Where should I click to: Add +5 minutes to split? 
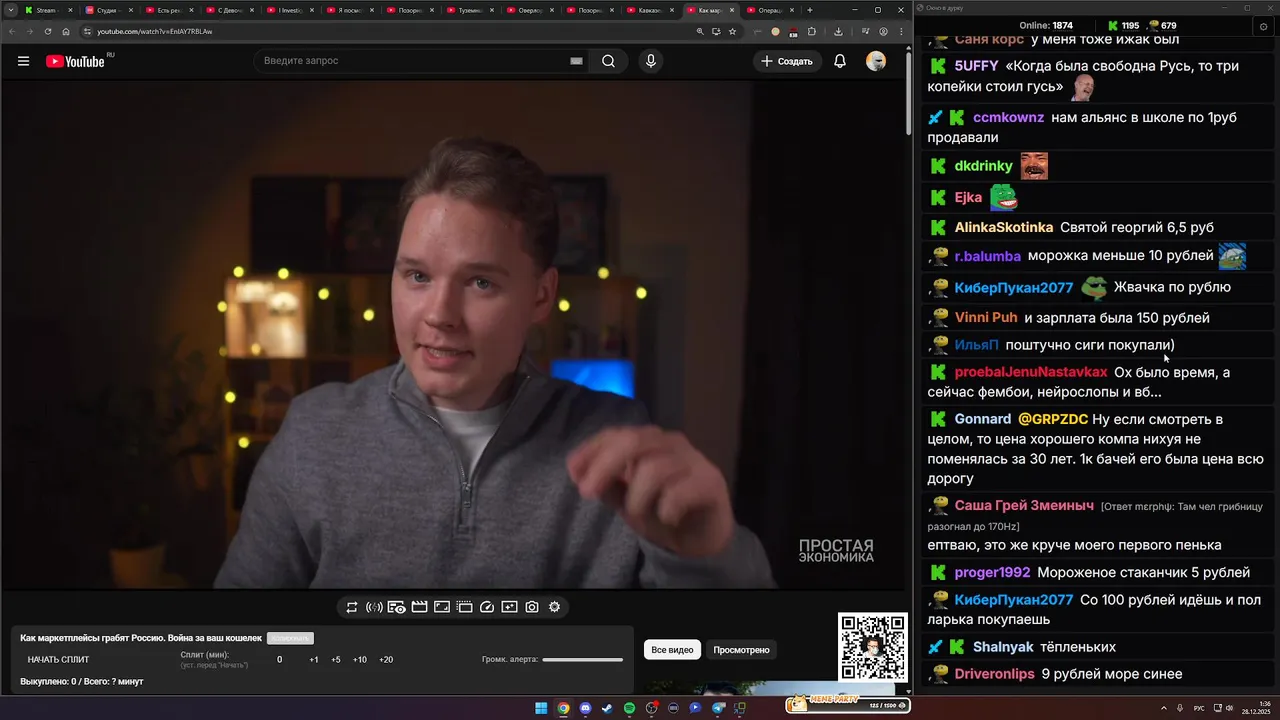336,660
